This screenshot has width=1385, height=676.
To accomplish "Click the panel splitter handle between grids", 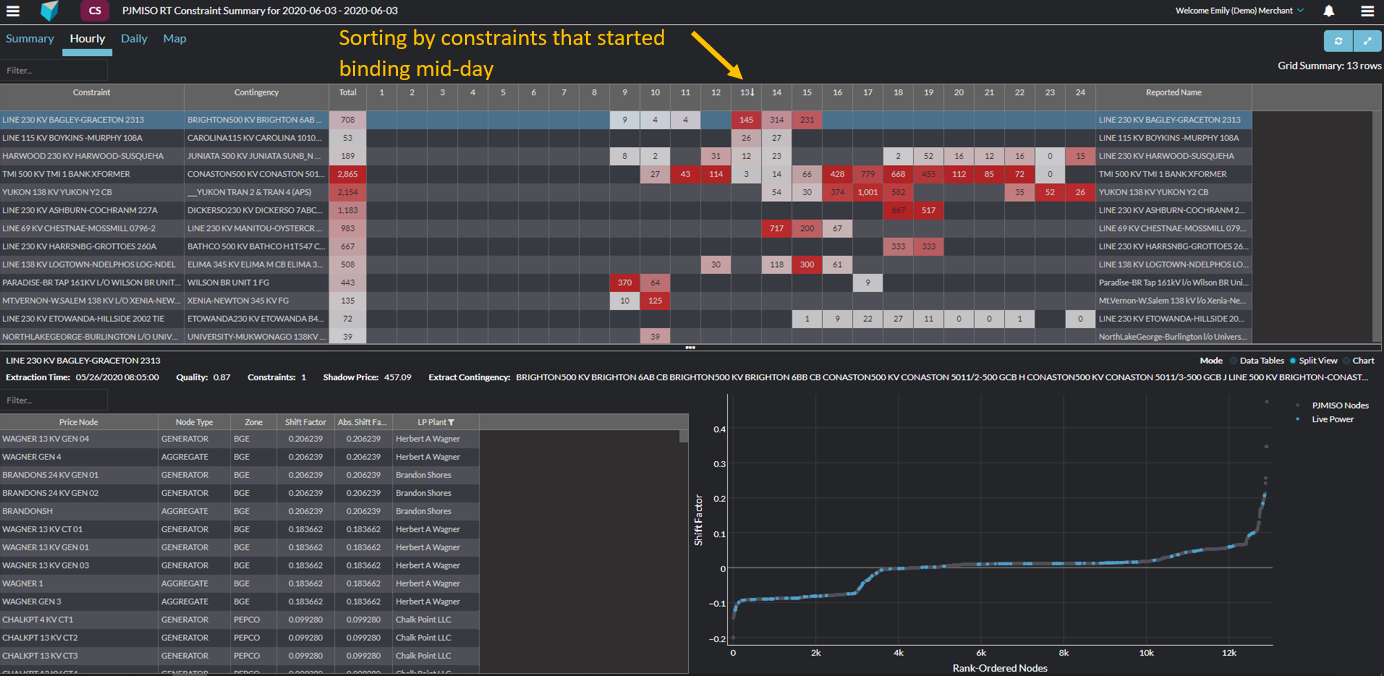I will click(x=690, y=348).
